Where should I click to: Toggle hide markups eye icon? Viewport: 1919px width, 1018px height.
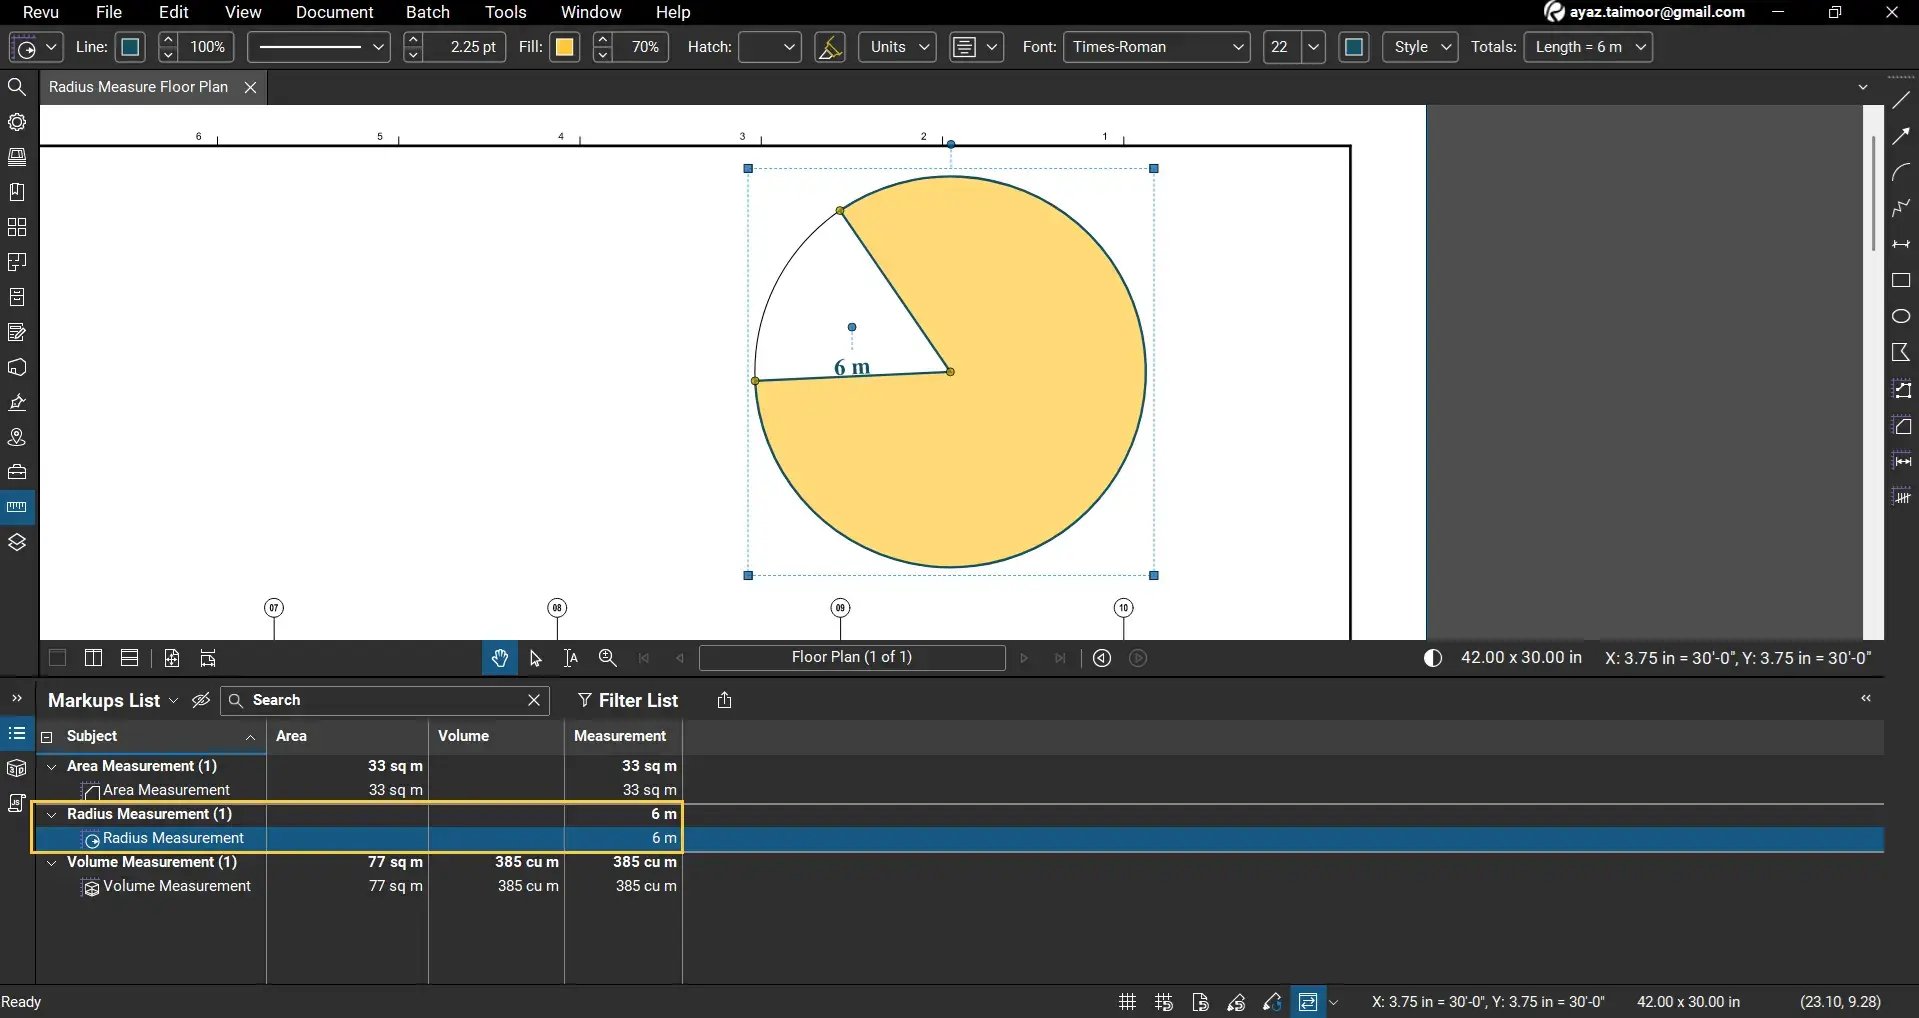coord(201,700)
